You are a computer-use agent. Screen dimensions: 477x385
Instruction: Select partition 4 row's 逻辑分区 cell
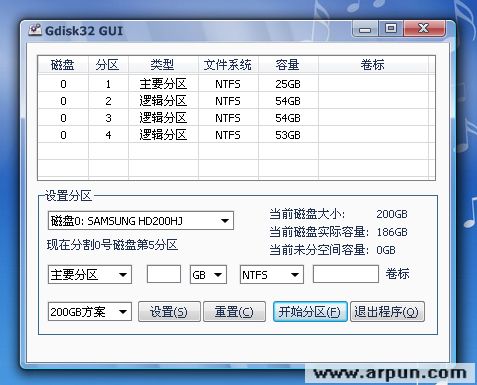(163, 135)
